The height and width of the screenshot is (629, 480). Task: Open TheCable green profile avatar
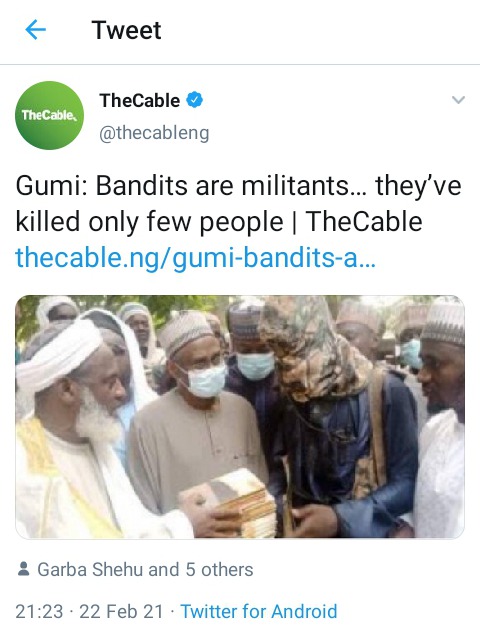tap(49, 116)
